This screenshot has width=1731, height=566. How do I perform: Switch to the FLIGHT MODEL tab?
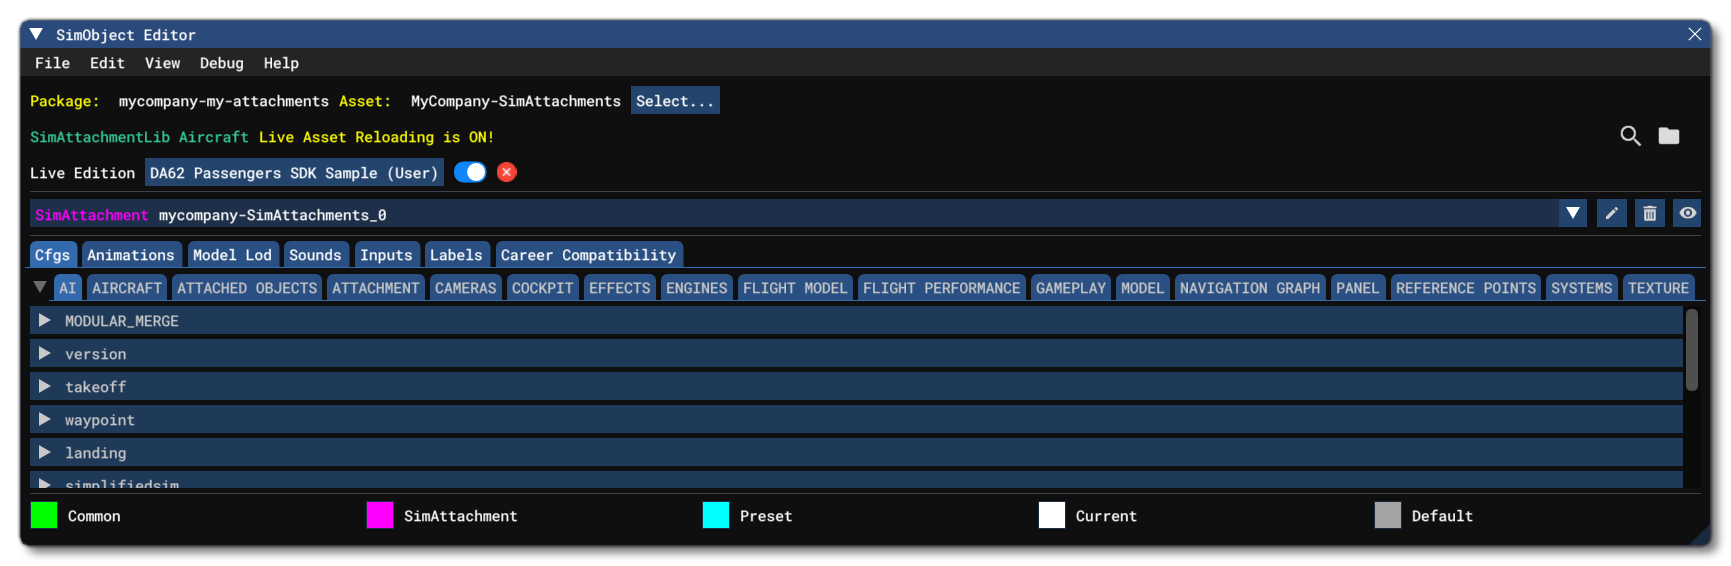[794, 288]
